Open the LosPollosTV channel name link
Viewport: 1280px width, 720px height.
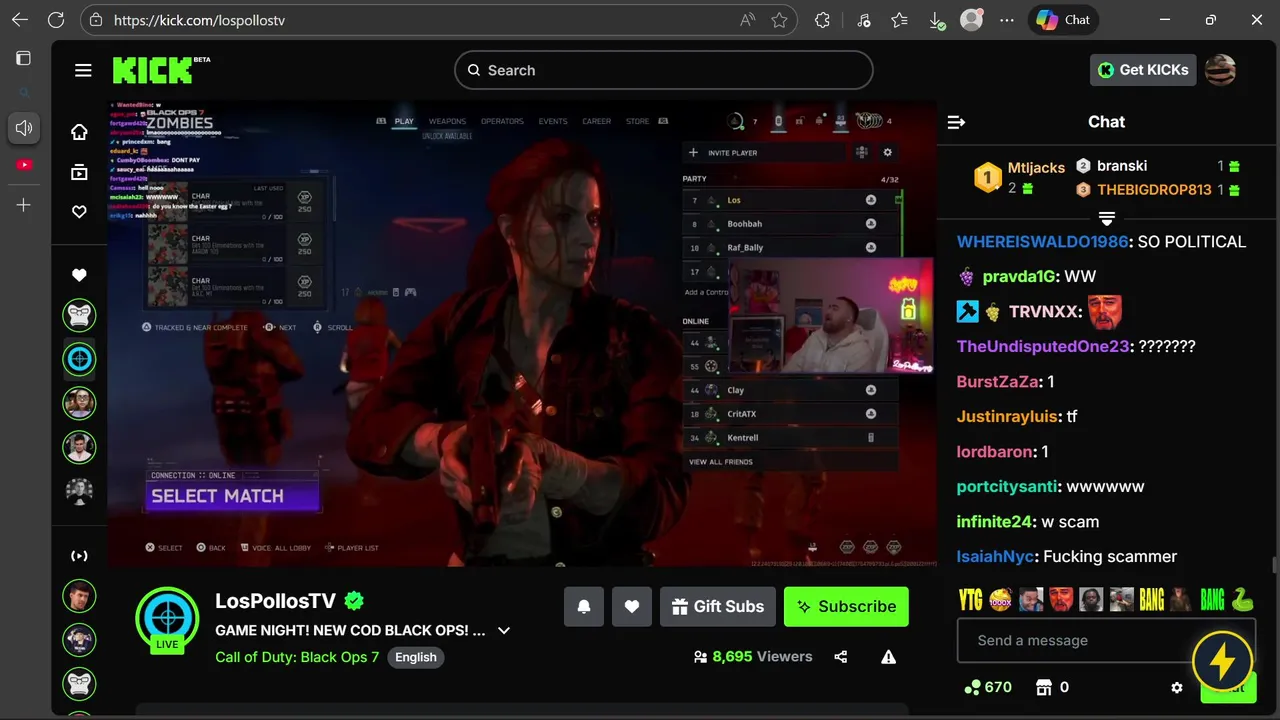coord(275,601)
